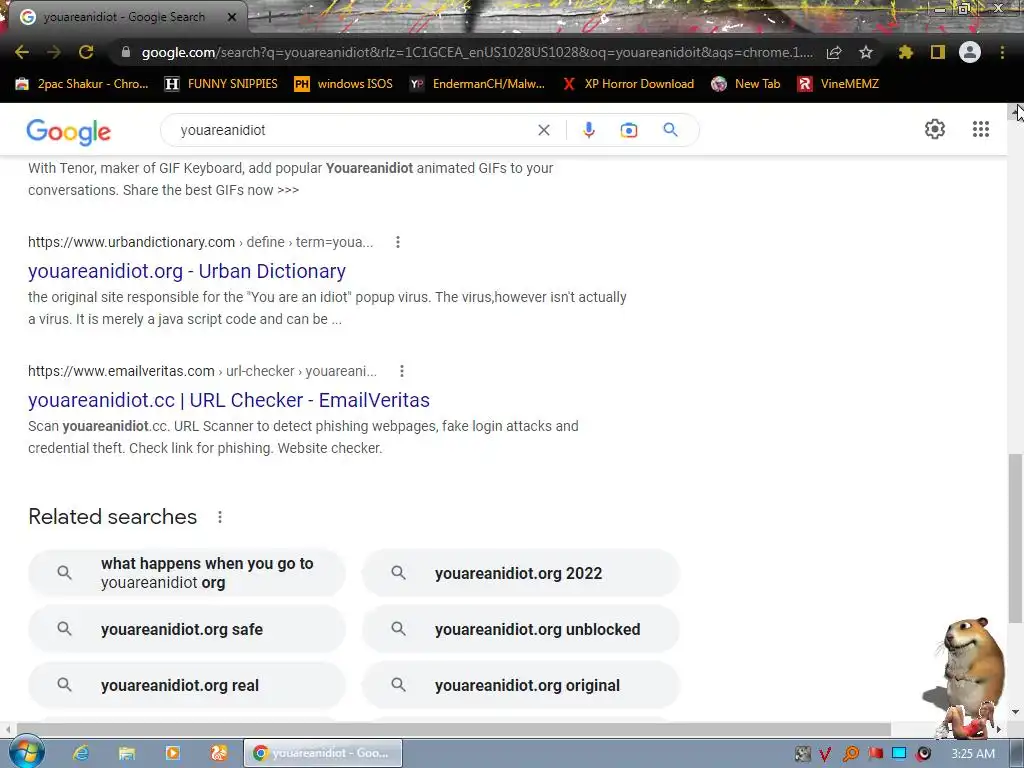Launch Windows Media Player from the taskbar

172,753
